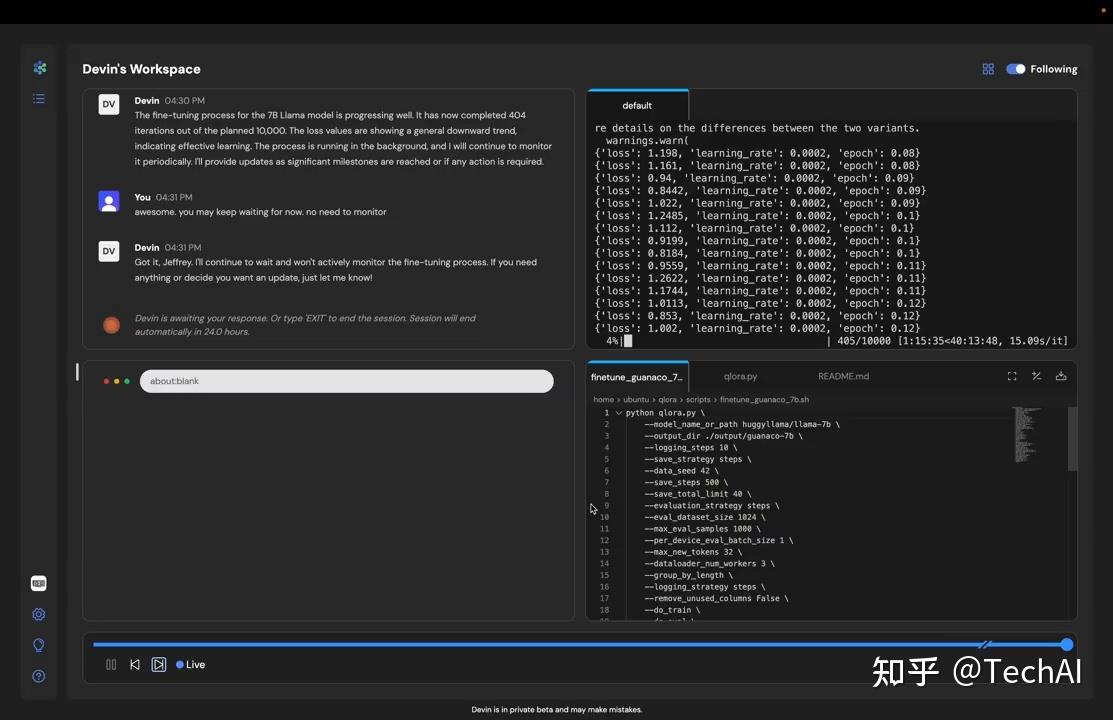Open the settings gear in the sidebar
Viewport: 1113px width, 720px height.
(x=39, y=614)
